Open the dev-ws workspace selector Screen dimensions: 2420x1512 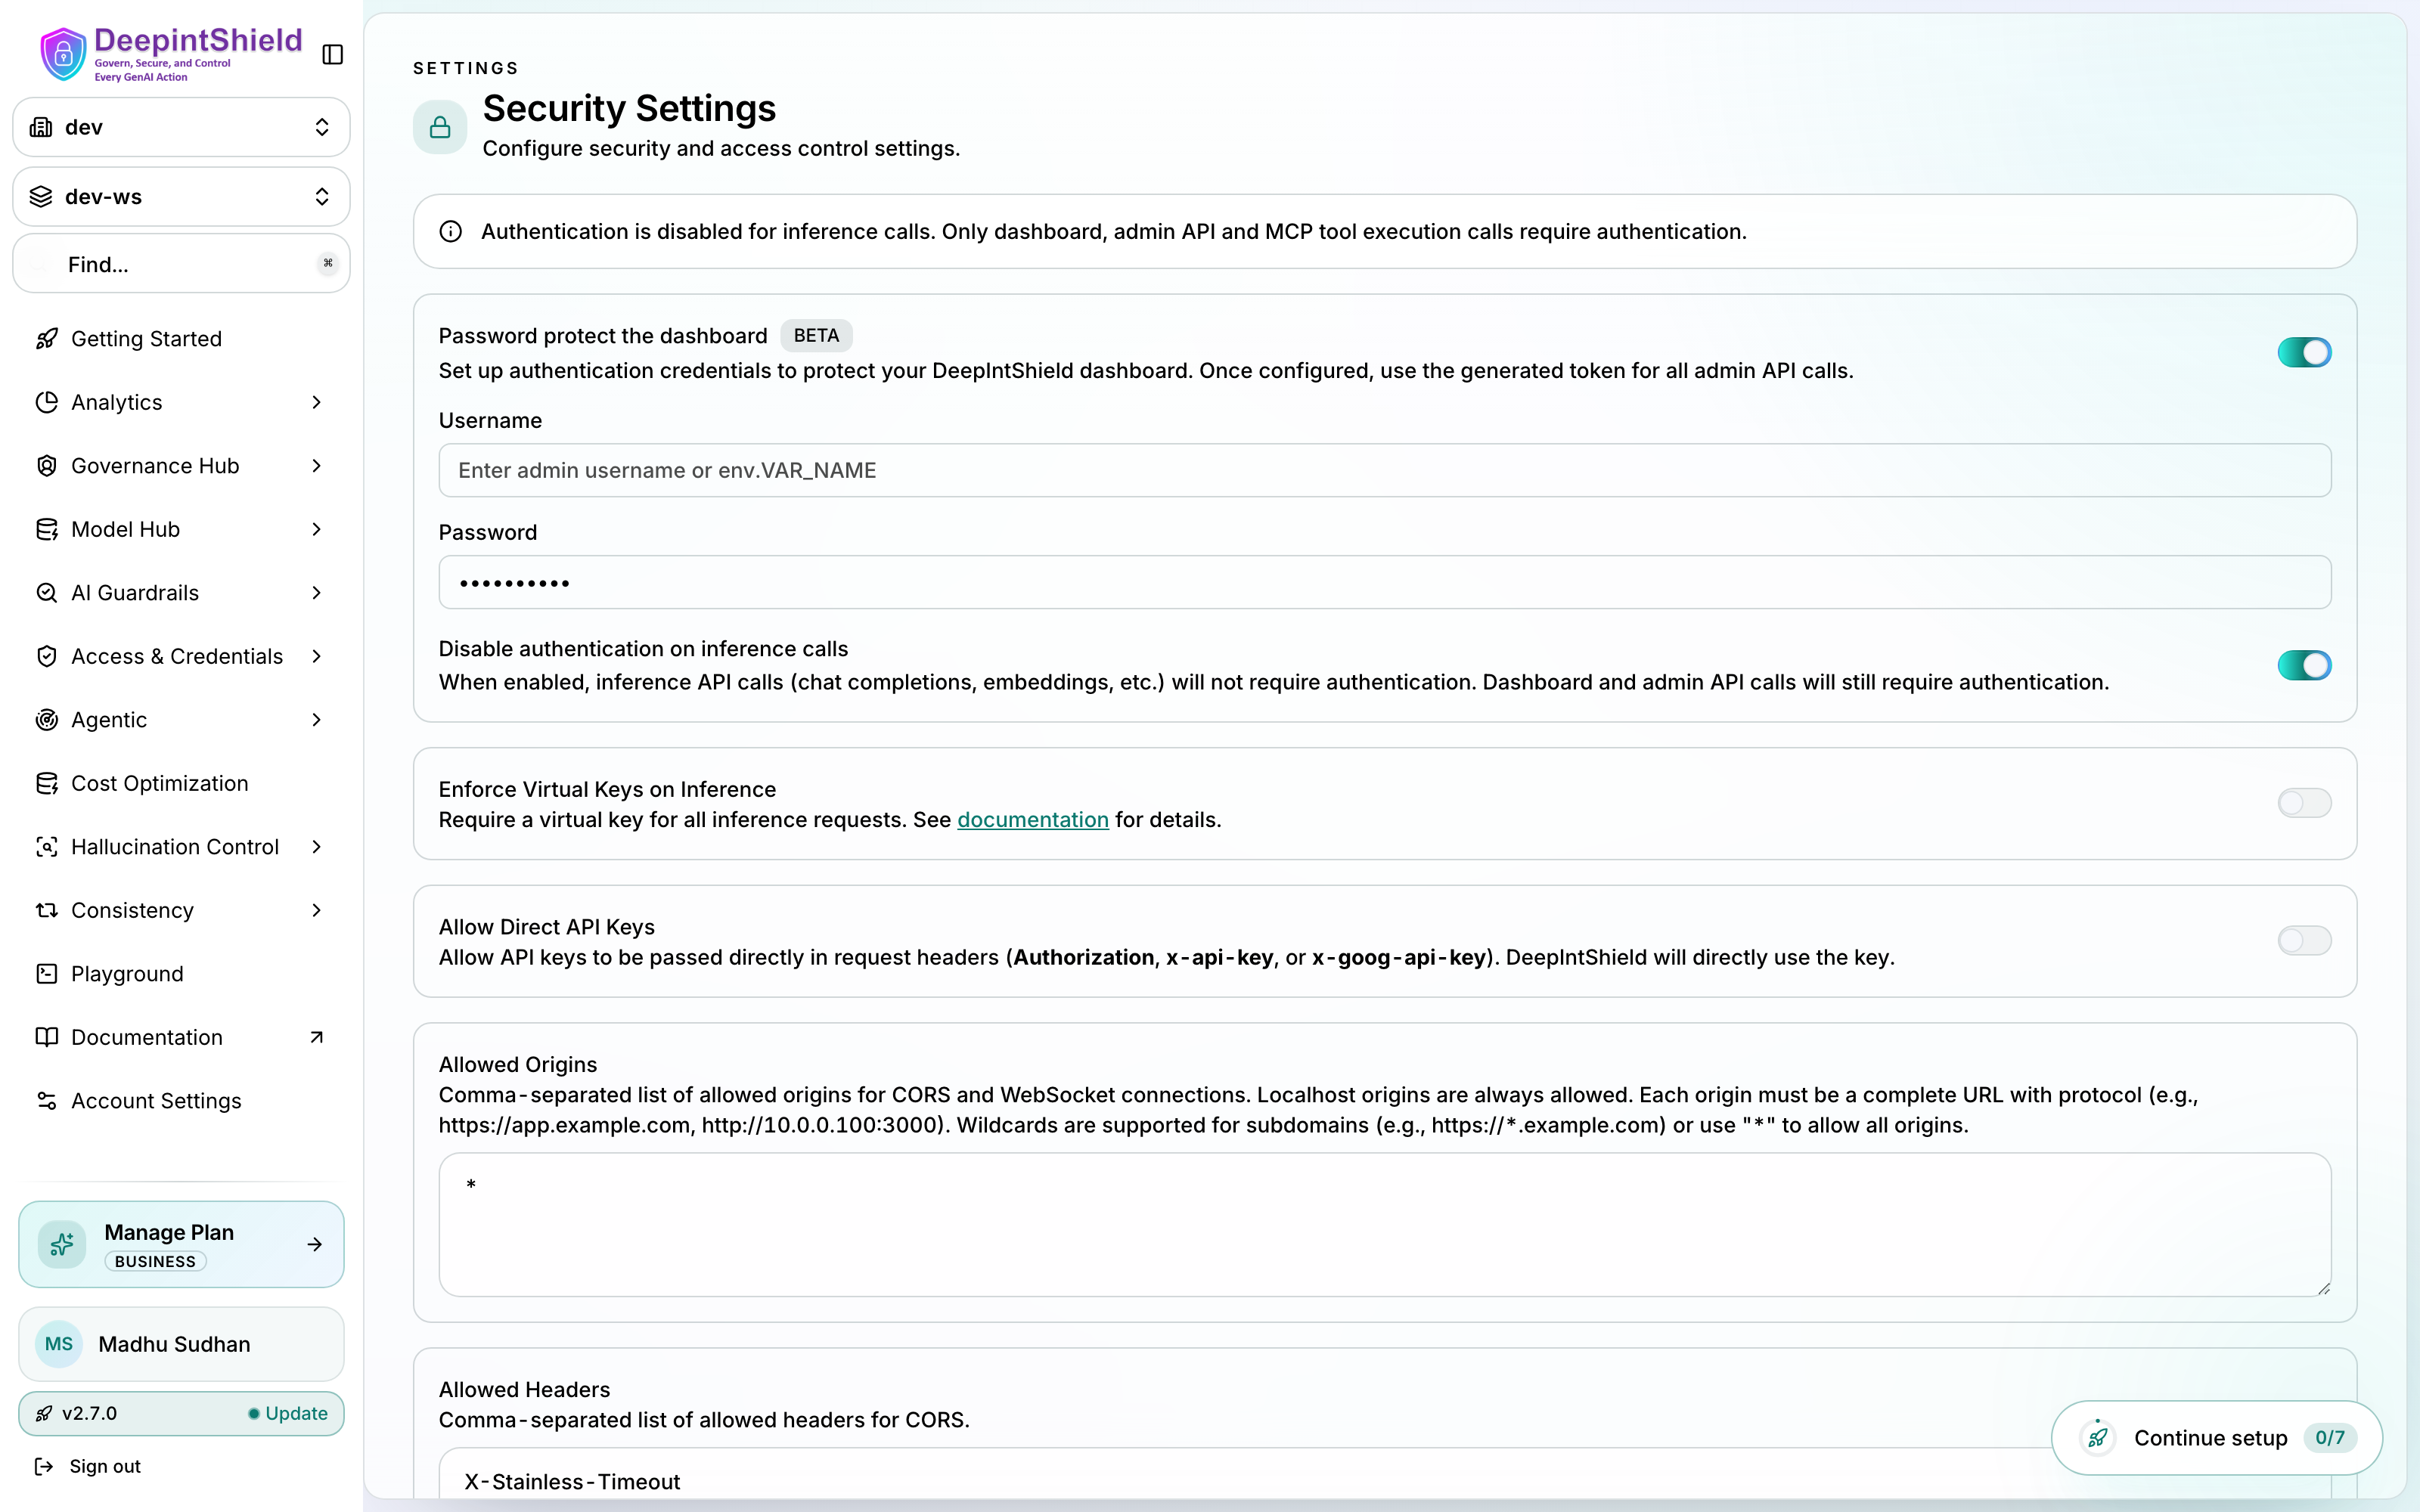point(181,197)
